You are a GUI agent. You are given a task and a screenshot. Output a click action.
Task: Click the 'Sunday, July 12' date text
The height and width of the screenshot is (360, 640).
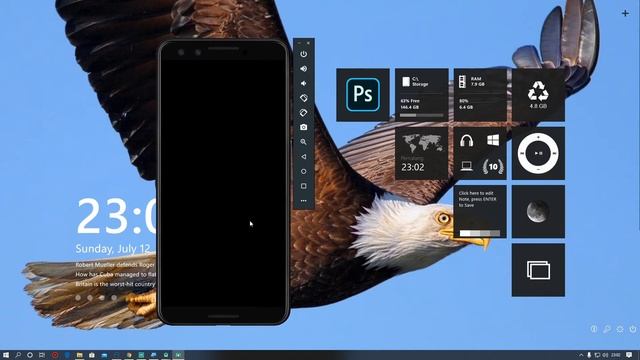point(113,249)
